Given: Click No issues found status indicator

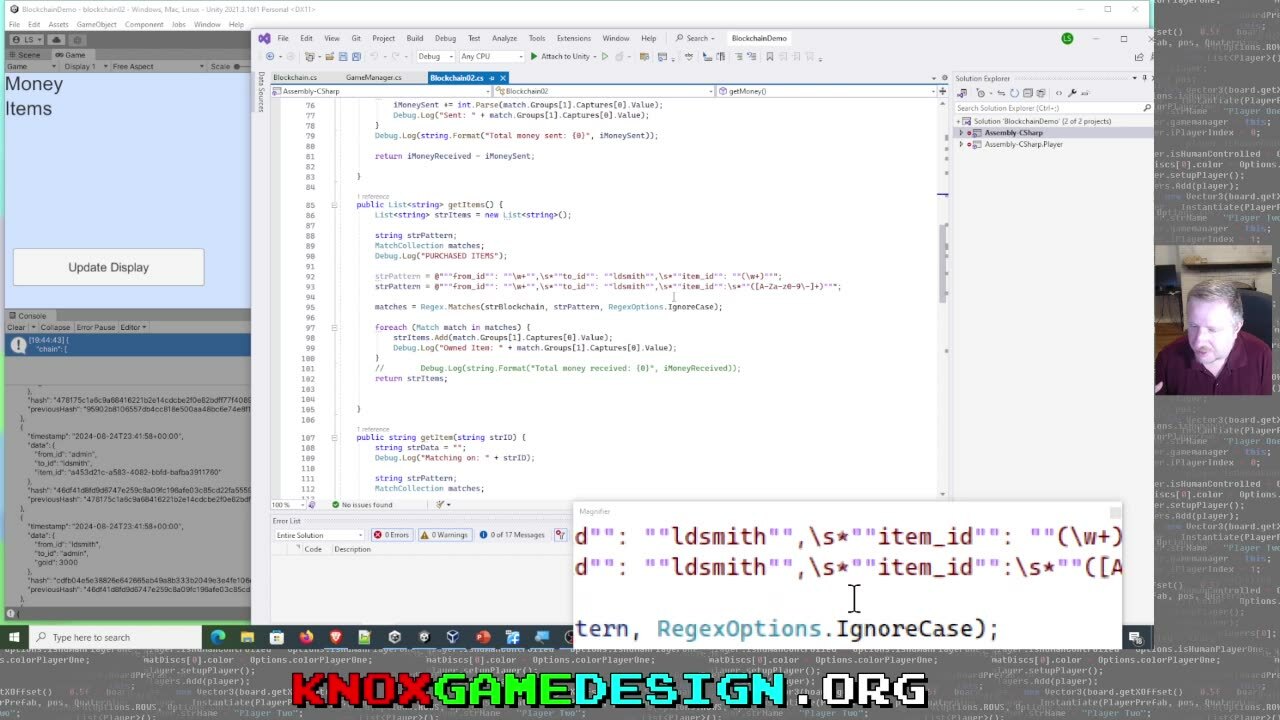Looking at the screenshot, I should tap(363, 505).
